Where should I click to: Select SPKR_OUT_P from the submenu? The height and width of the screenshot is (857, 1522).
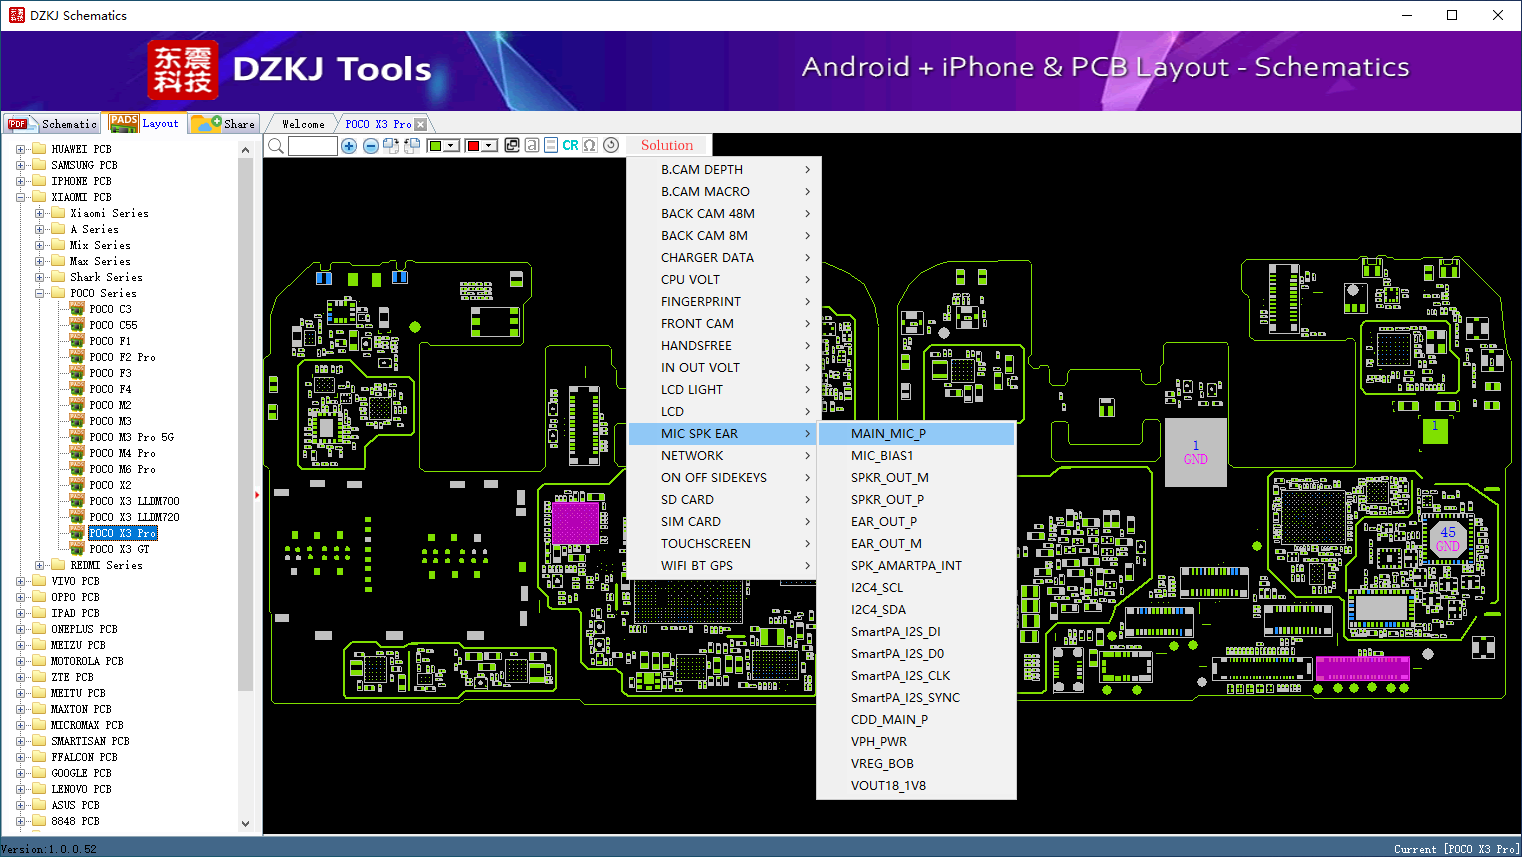click(917, 499)
